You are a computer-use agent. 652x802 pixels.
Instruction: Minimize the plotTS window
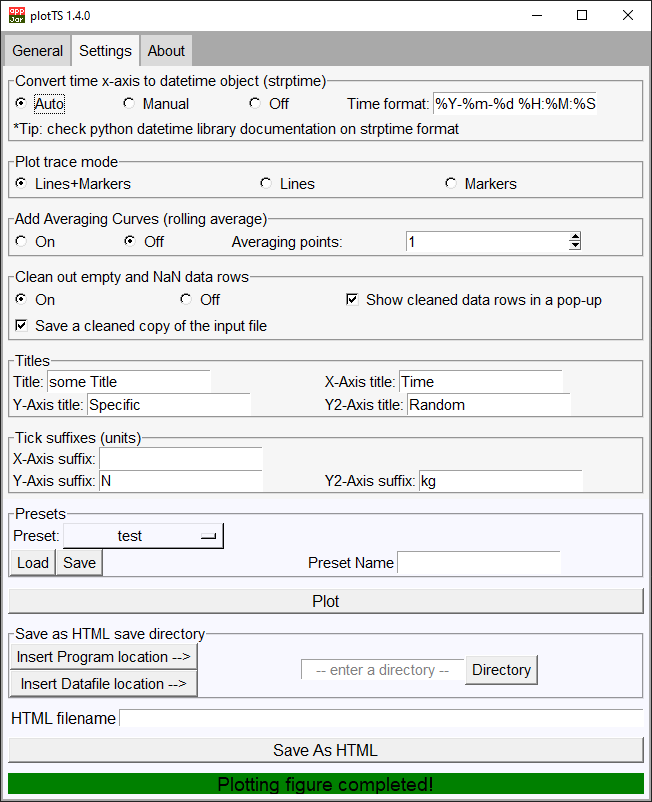tap(537, 15)
